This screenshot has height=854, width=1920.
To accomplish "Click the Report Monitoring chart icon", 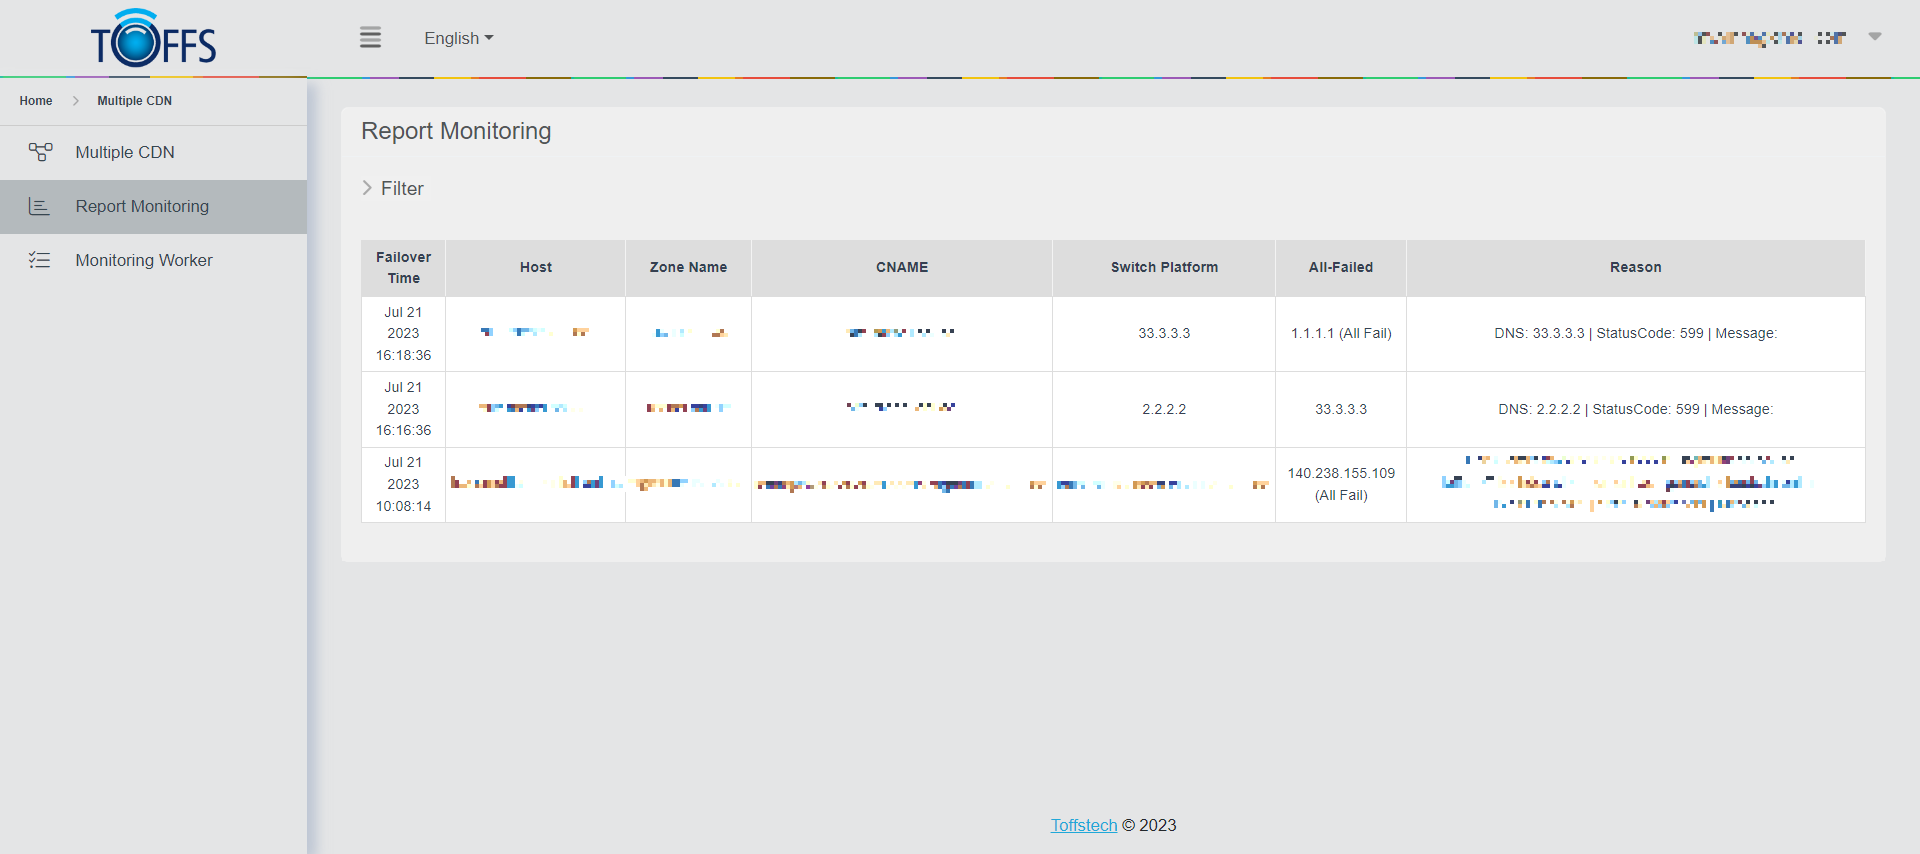I will pyautogui.click(x=39, y=206).
